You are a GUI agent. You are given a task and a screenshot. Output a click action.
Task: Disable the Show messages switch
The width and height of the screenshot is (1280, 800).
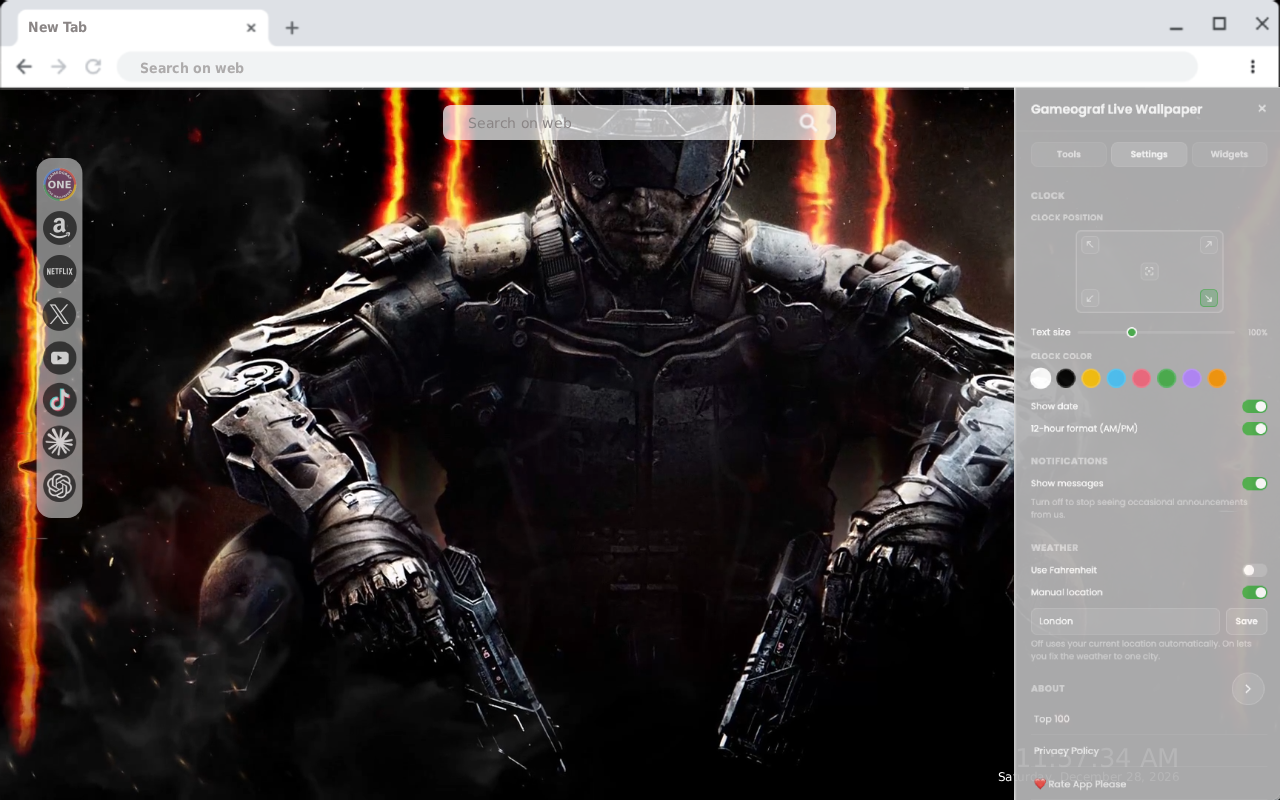pos(1254,483)
